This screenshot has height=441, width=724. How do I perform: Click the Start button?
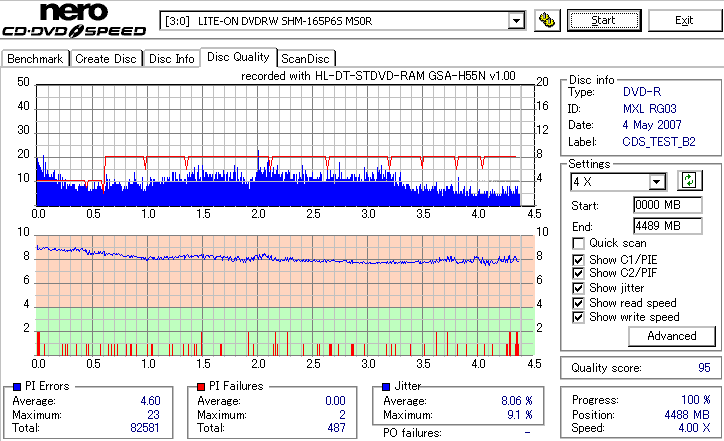pos(604,20)
